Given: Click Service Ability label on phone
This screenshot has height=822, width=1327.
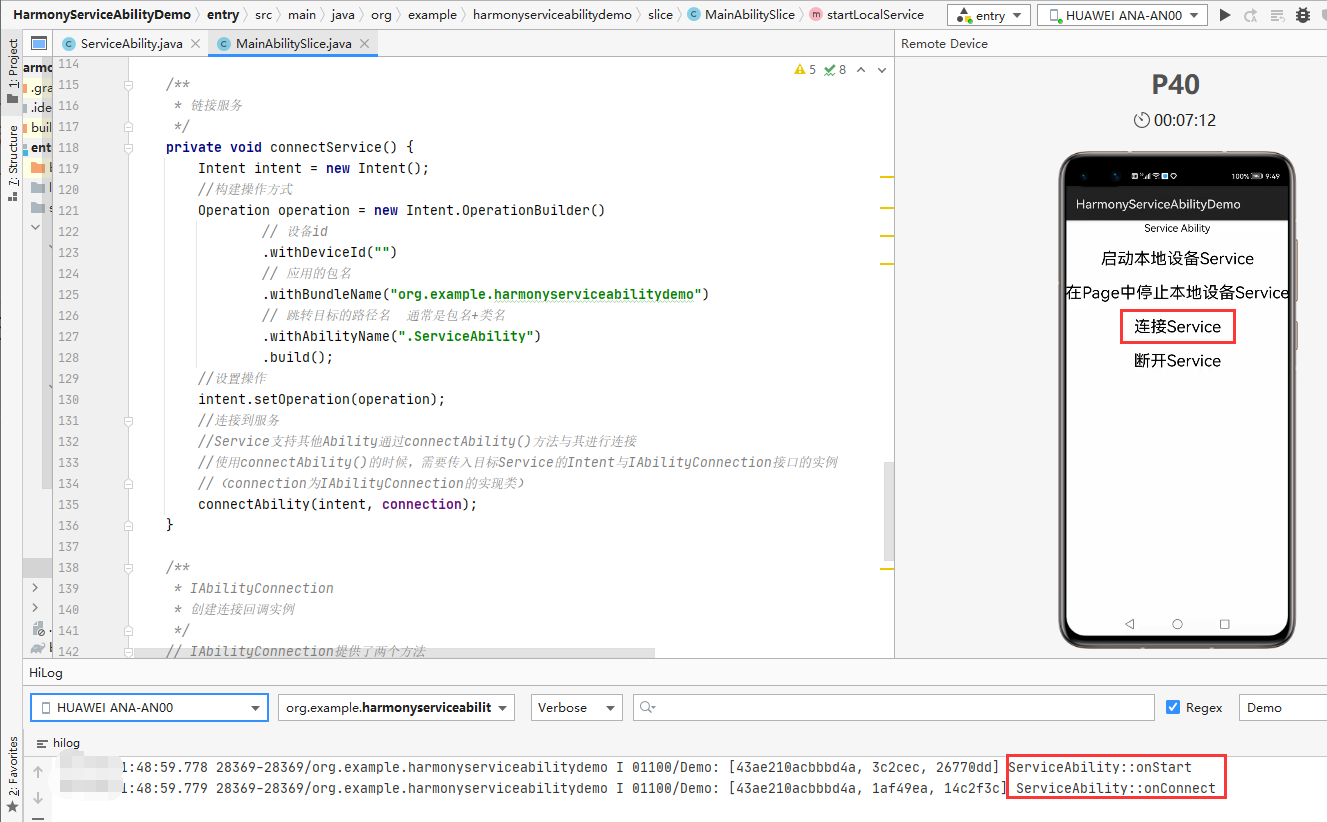Looking at the screenshot, I should pyautogui.click(x=1177, y=228).
